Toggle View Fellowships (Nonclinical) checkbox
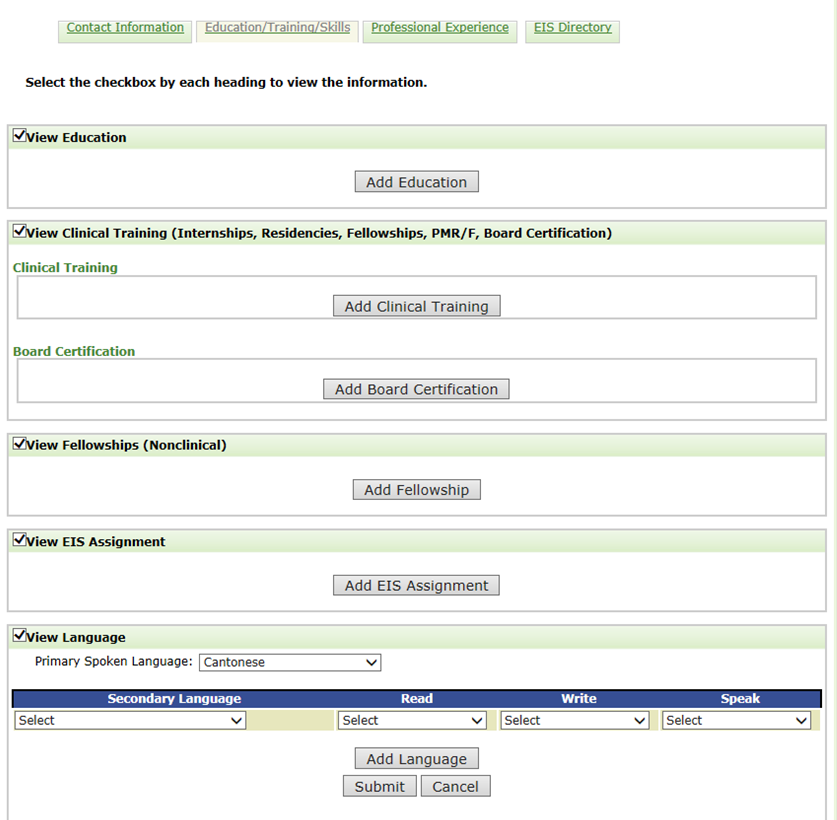The height and width of the screenshot is (820, 837). (x=19, y=443)
